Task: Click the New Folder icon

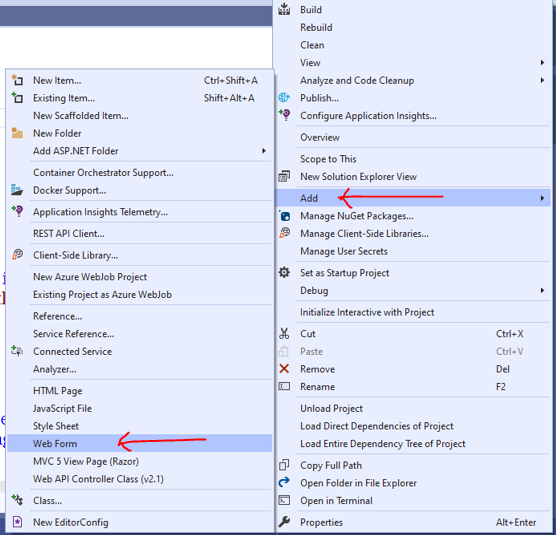Action: (17, 133)
